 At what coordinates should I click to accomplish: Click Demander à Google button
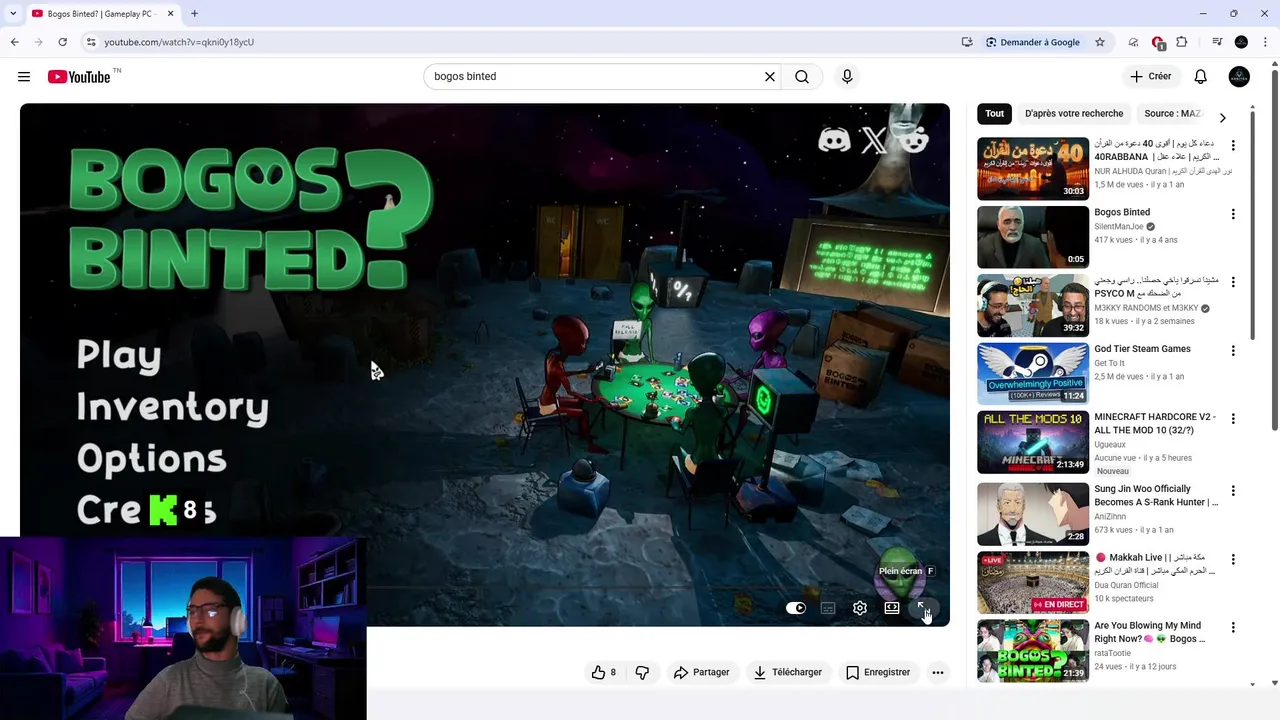pyautogui.click(x=1033, y=42)
